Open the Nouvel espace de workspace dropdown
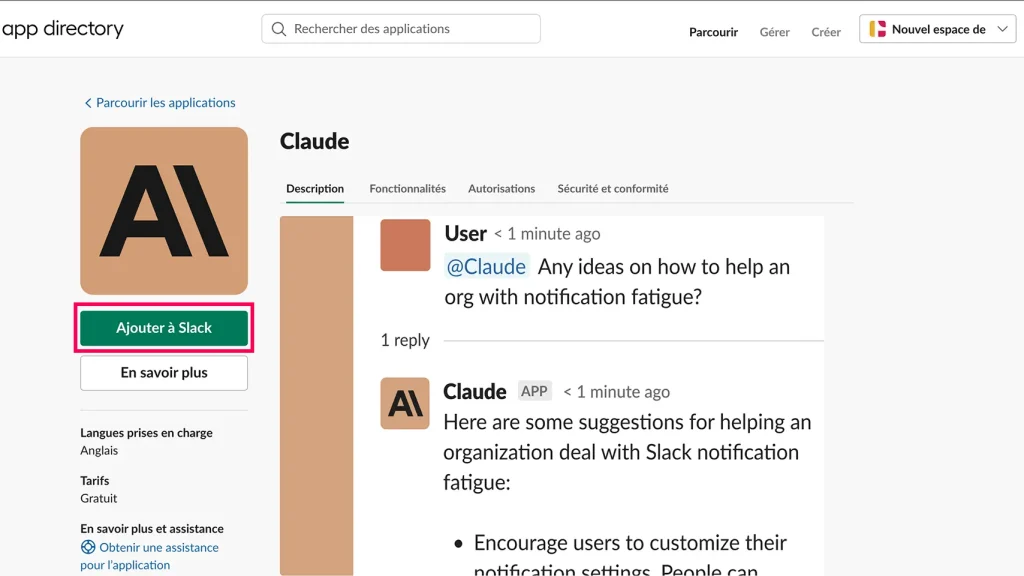The width and height of the screenshot is (1024, 576). [935, 28]
